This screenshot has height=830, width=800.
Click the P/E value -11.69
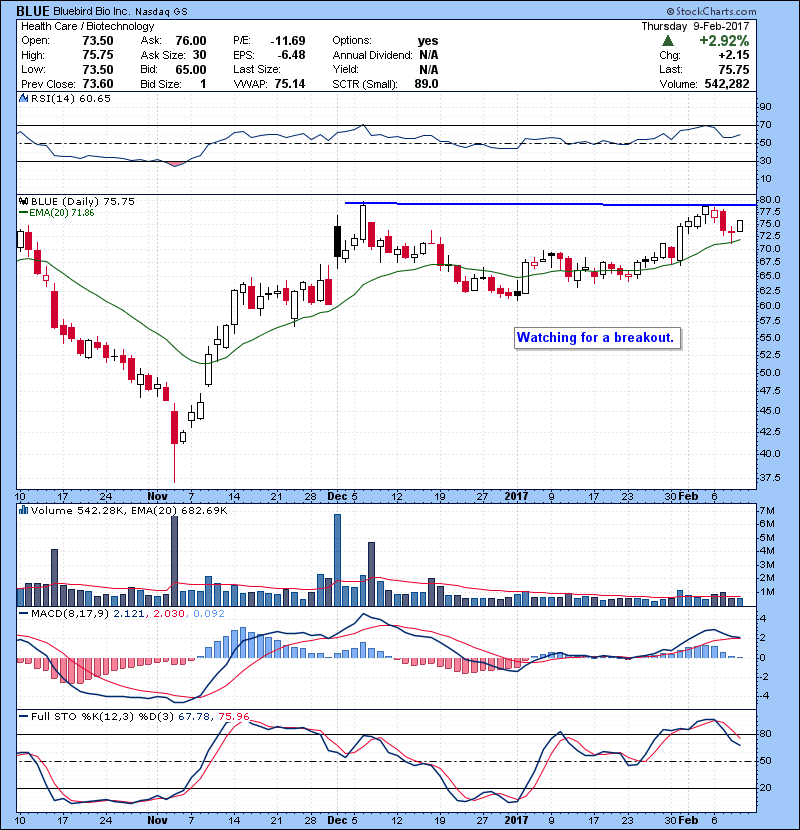[x=287, y=41]
